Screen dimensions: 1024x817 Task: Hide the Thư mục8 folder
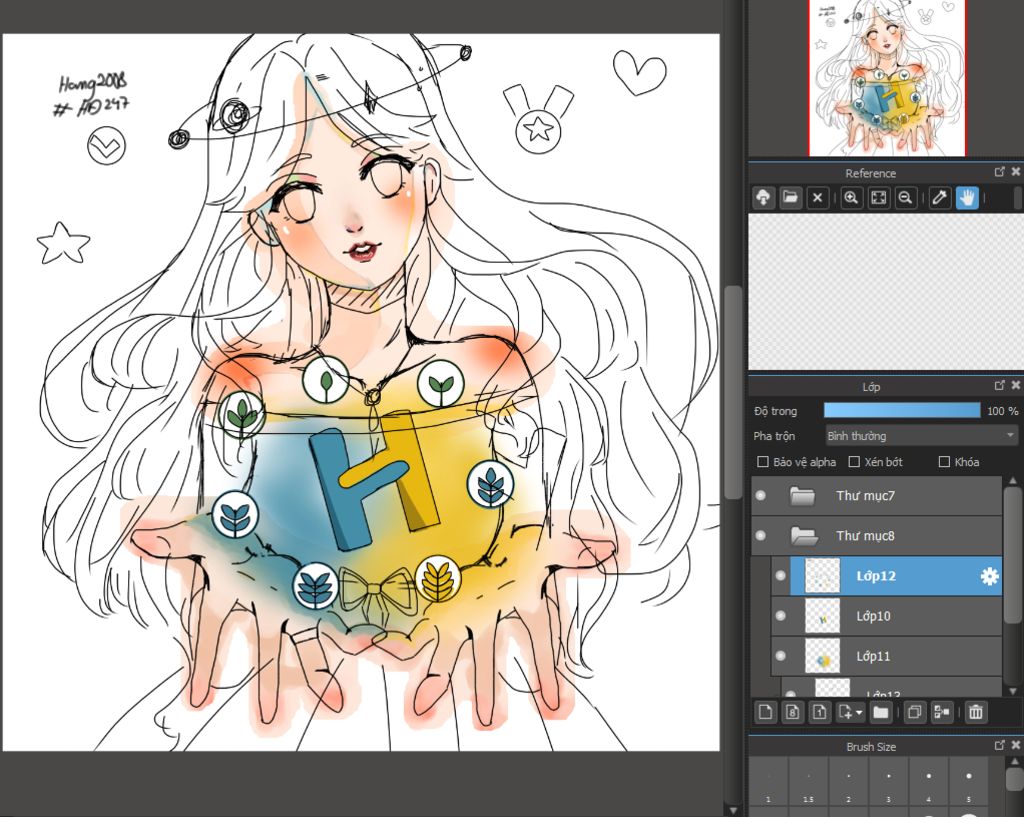pos(760,536)
